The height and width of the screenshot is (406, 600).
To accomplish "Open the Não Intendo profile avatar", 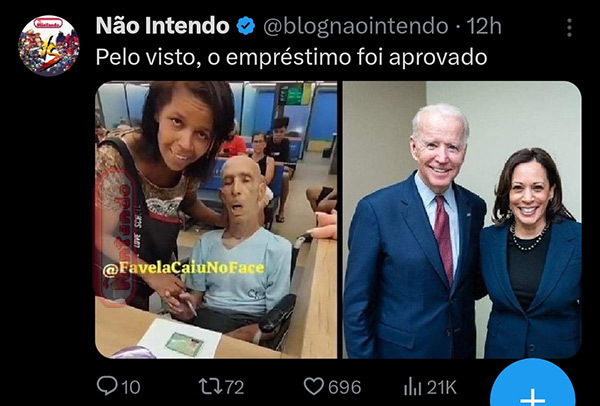I will click(49, 46).
